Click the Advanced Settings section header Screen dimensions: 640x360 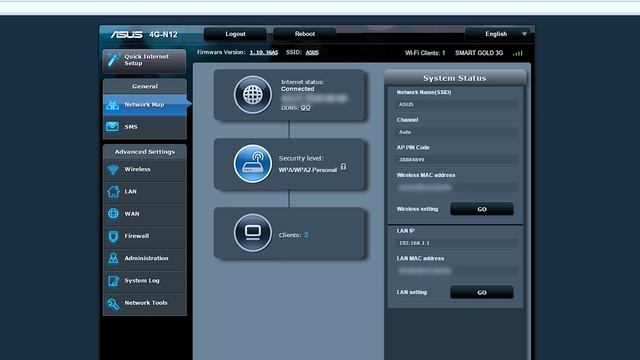(145, 152)
